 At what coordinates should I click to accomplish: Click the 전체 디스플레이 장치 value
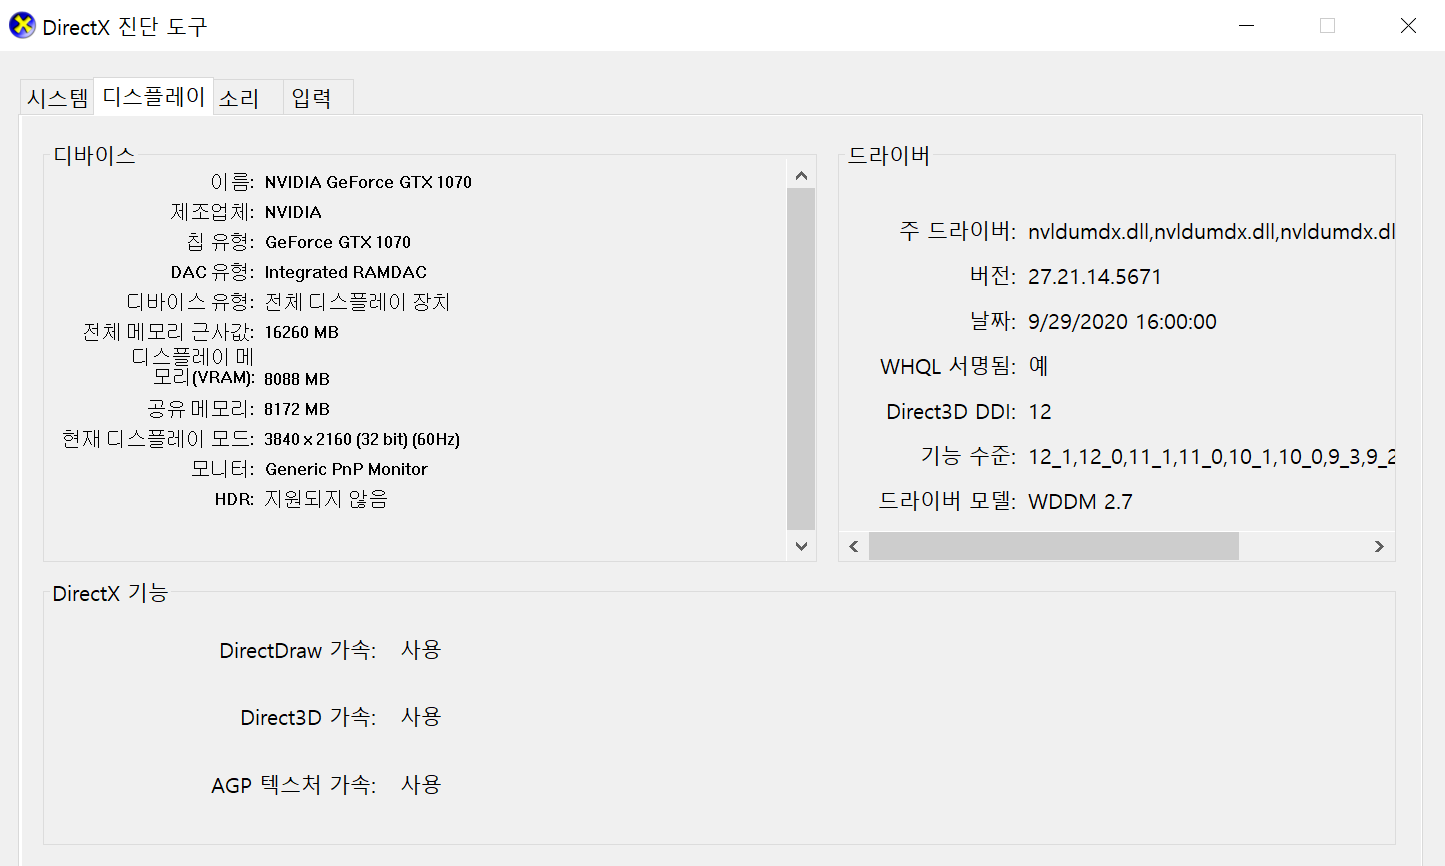click(x=357, y=302)
